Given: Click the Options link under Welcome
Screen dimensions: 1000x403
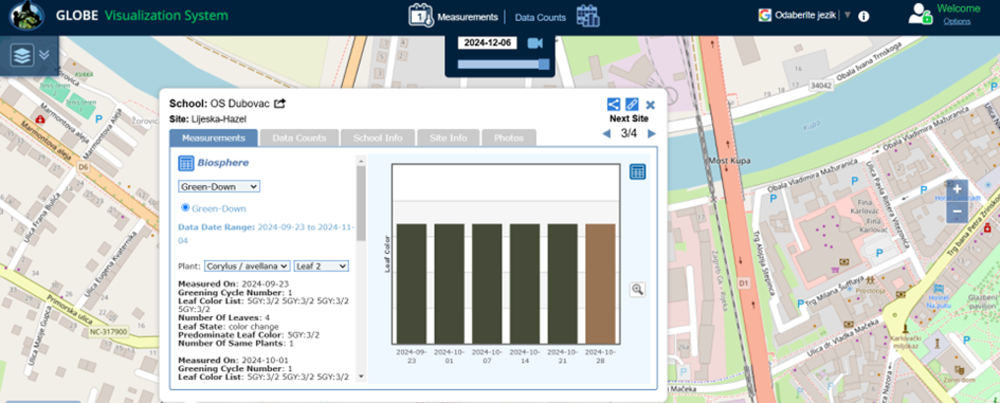Looking at the screenshot, I should pos(956,21).
